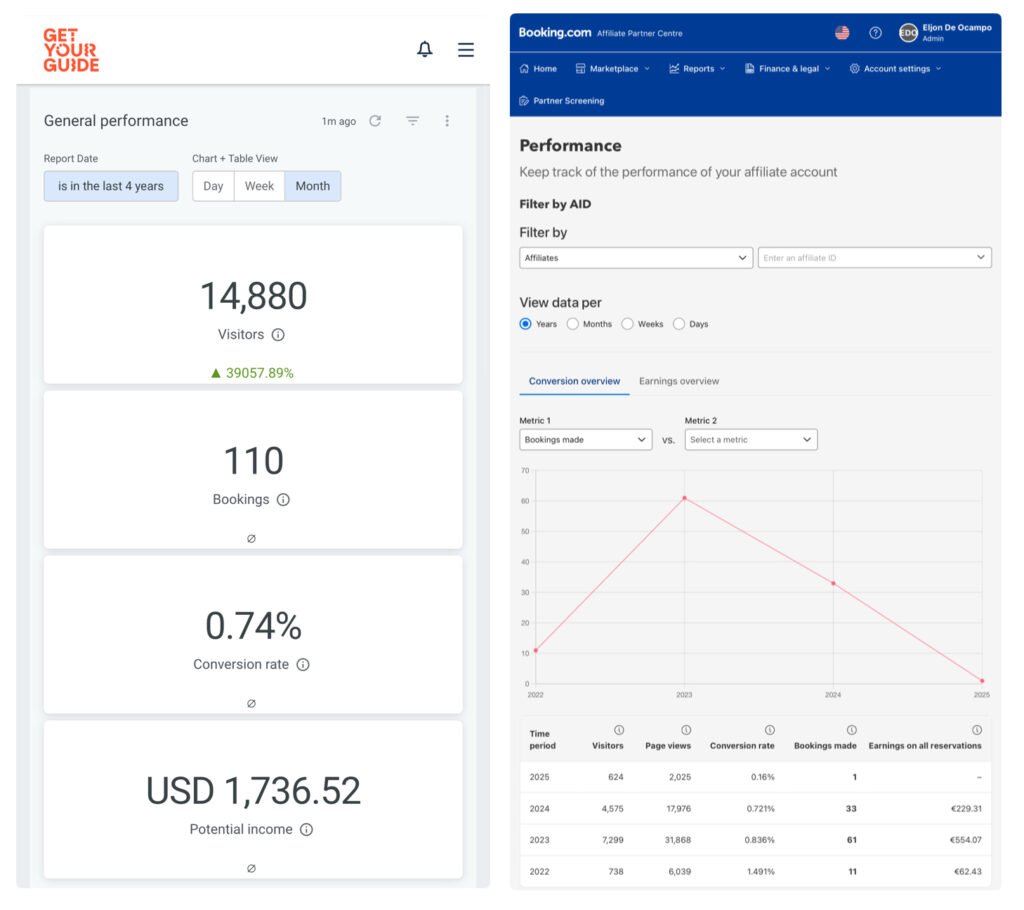Click info icon above Conversion rate column
The image size is (1024, 910).
click(x=769, y=730)
